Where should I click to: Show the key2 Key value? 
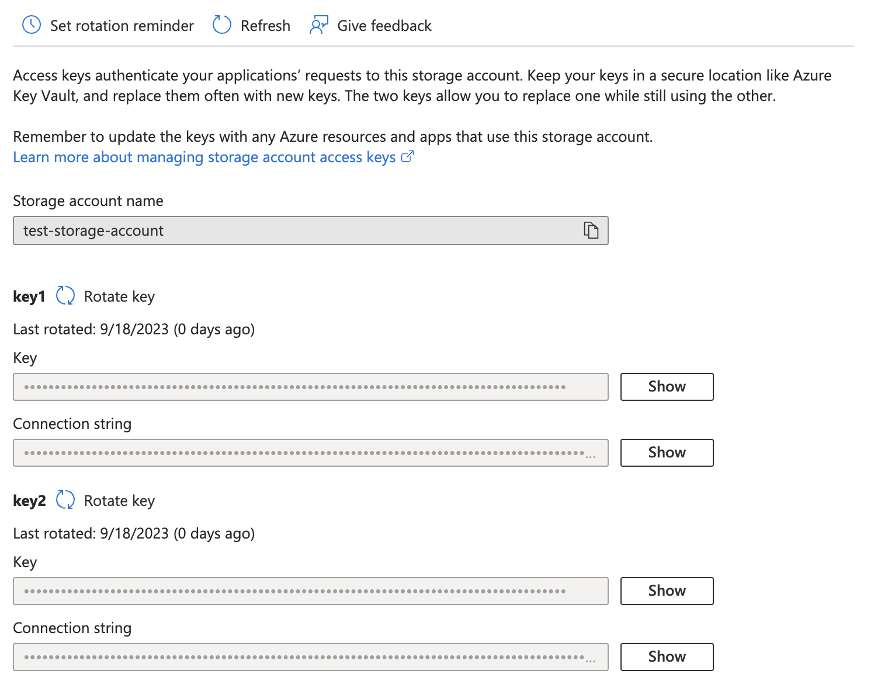tap(666, 590)
